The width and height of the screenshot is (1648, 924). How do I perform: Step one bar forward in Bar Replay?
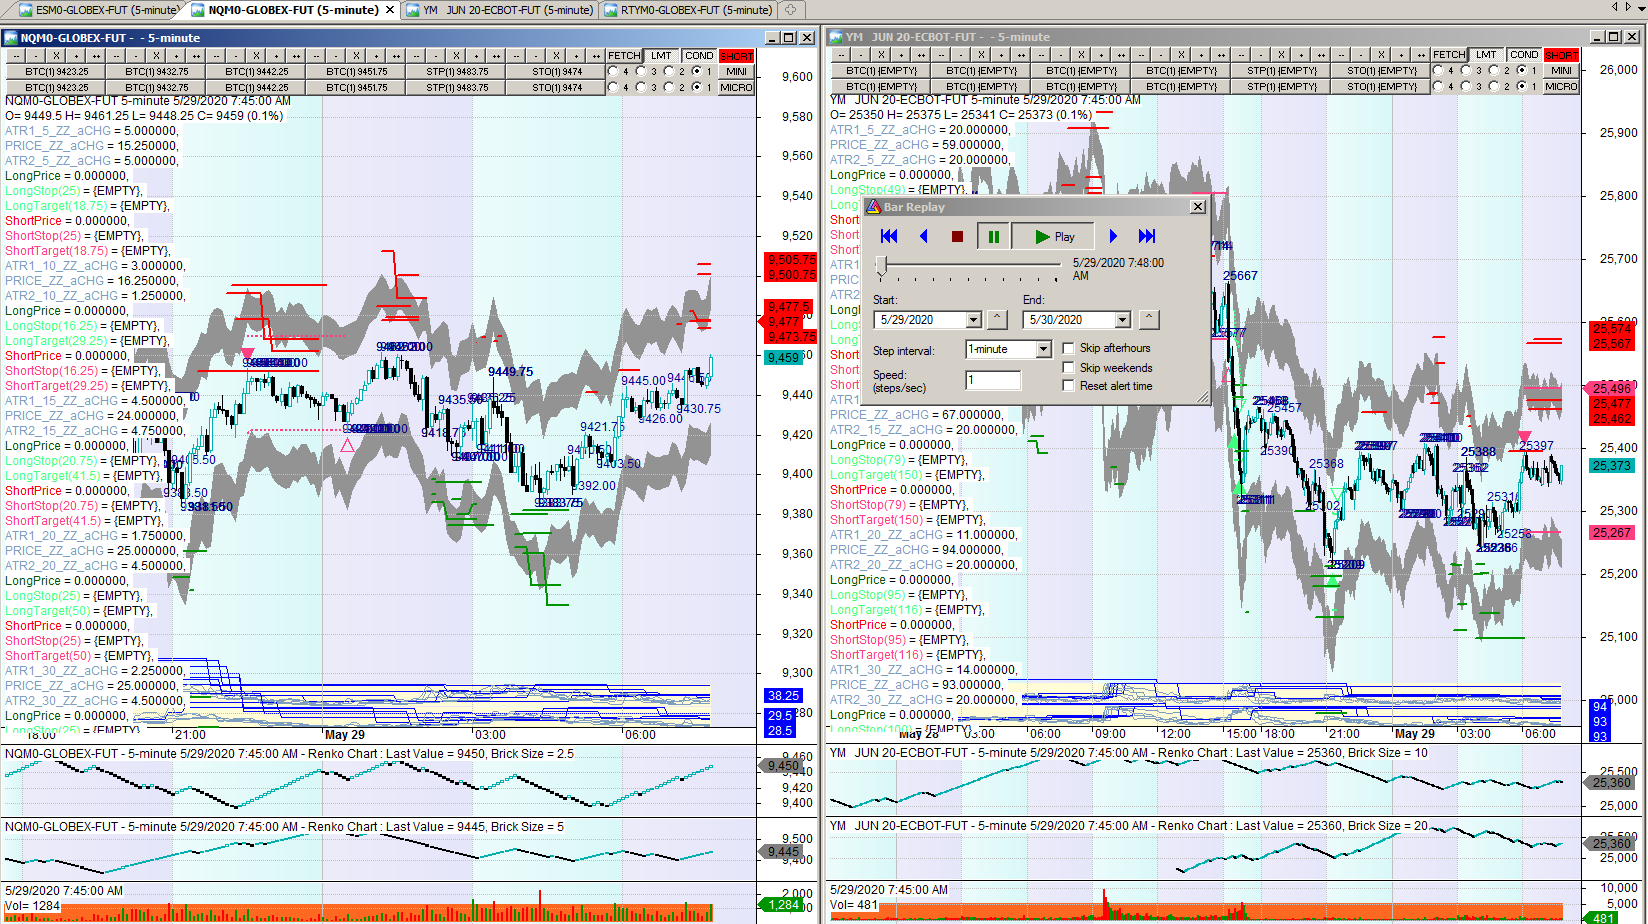coord(1113,237)
